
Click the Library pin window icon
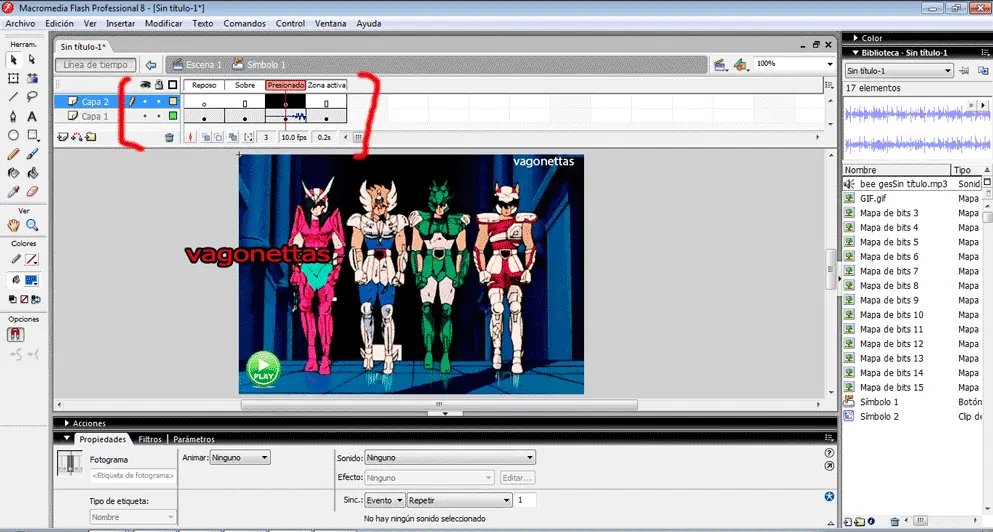964,70
